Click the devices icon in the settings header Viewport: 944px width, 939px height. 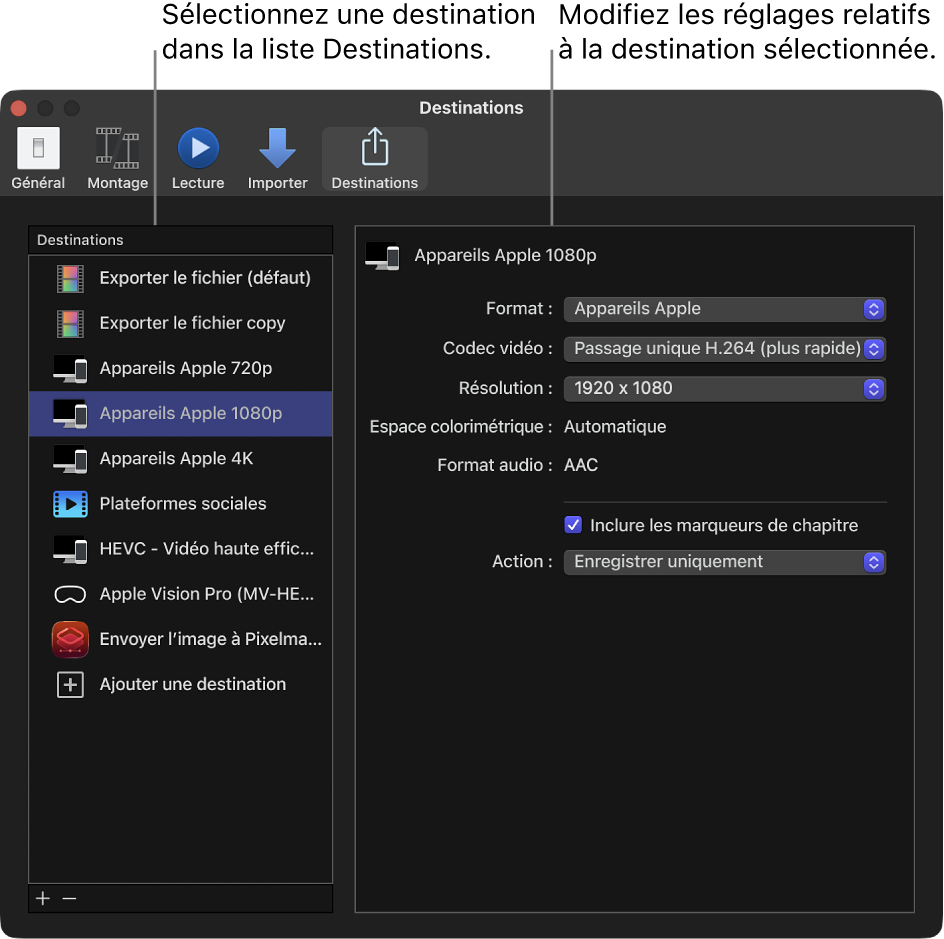click(x=382, y=256)
